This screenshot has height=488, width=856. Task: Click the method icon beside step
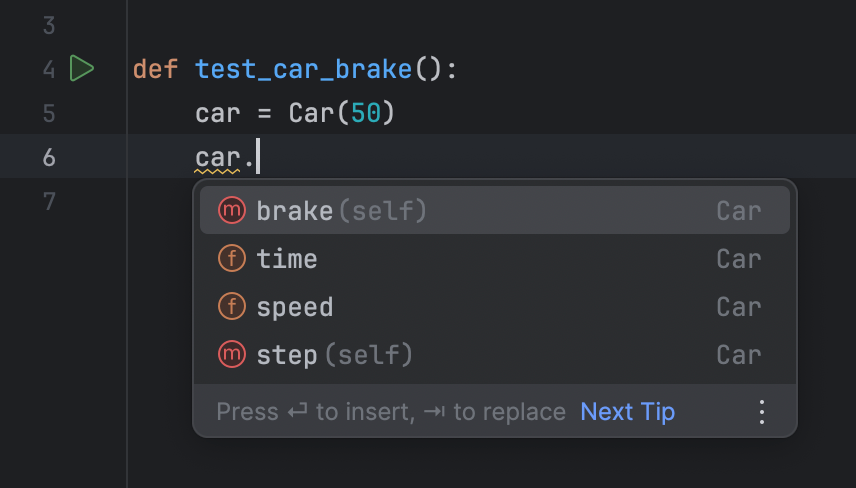click(x=231, y=355)
